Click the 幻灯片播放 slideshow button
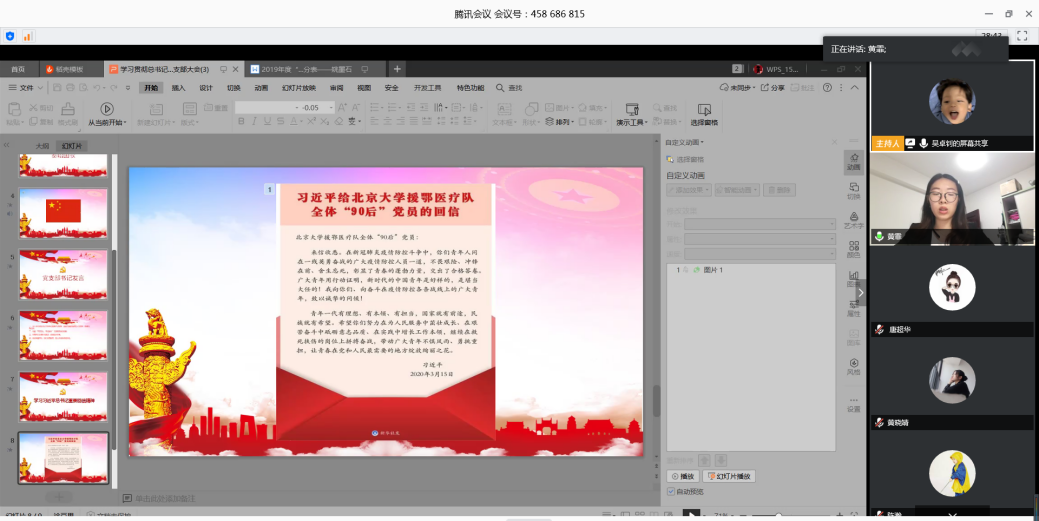 click(729, 476)
